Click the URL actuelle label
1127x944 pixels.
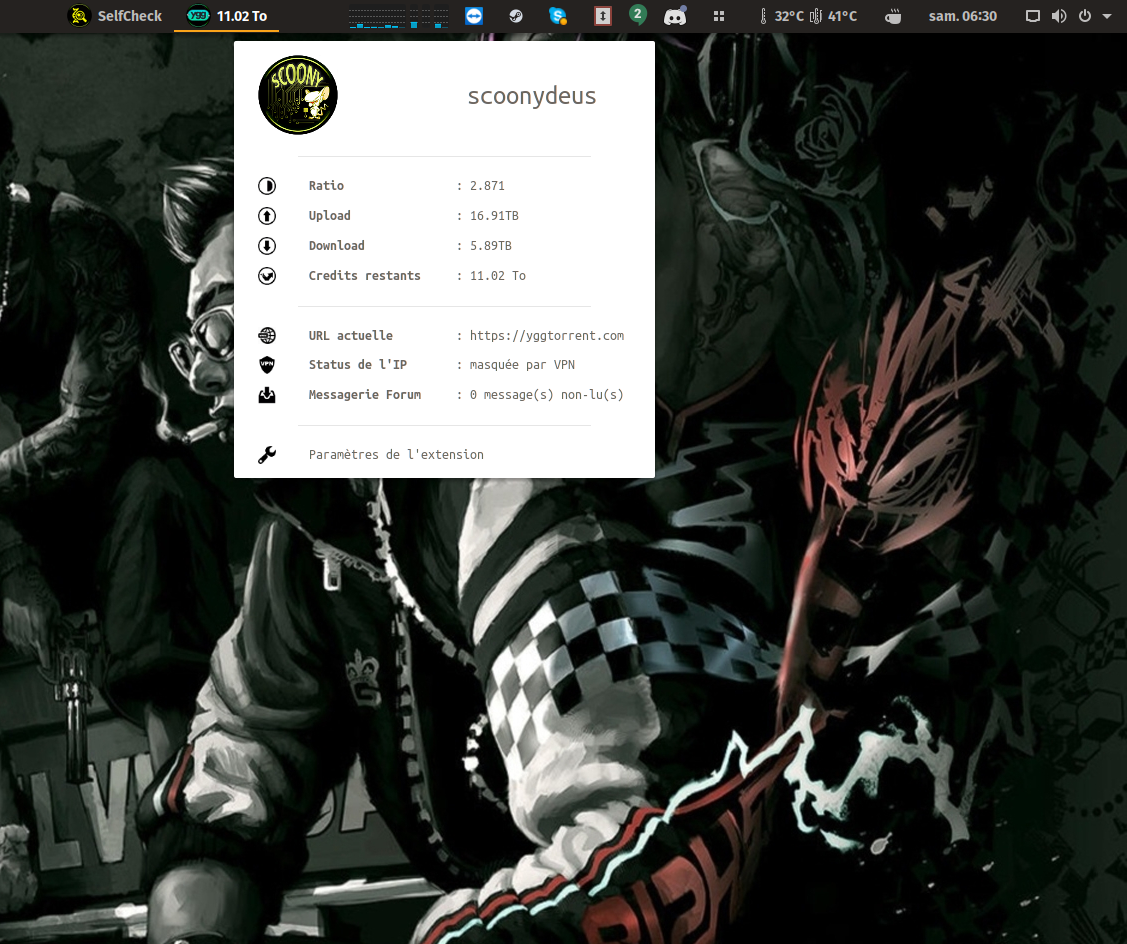(x=351, y=335)
